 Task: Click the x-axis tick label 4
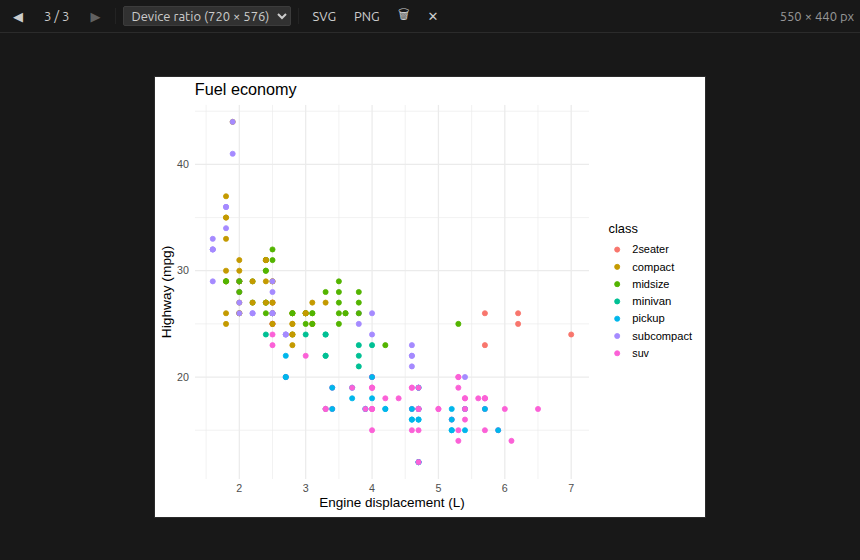click(372, 488)
